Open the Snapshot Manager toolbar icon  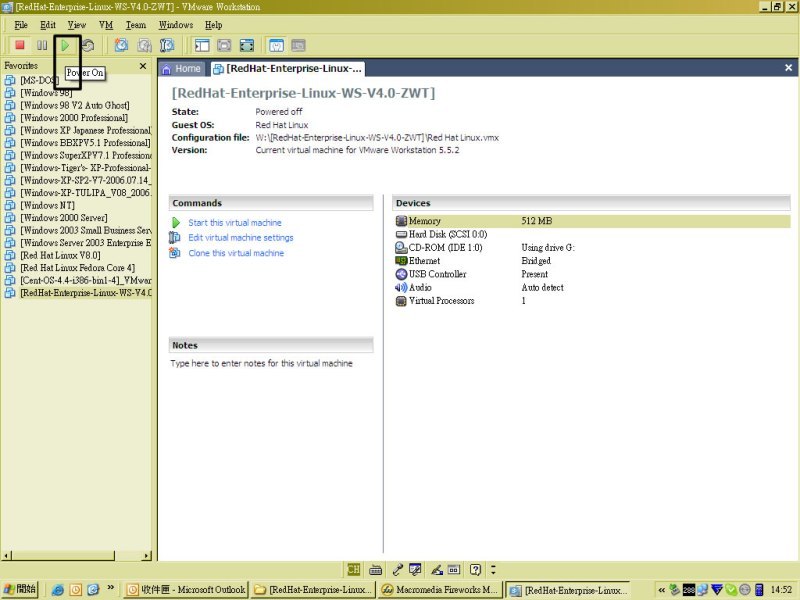pos(167,45)
